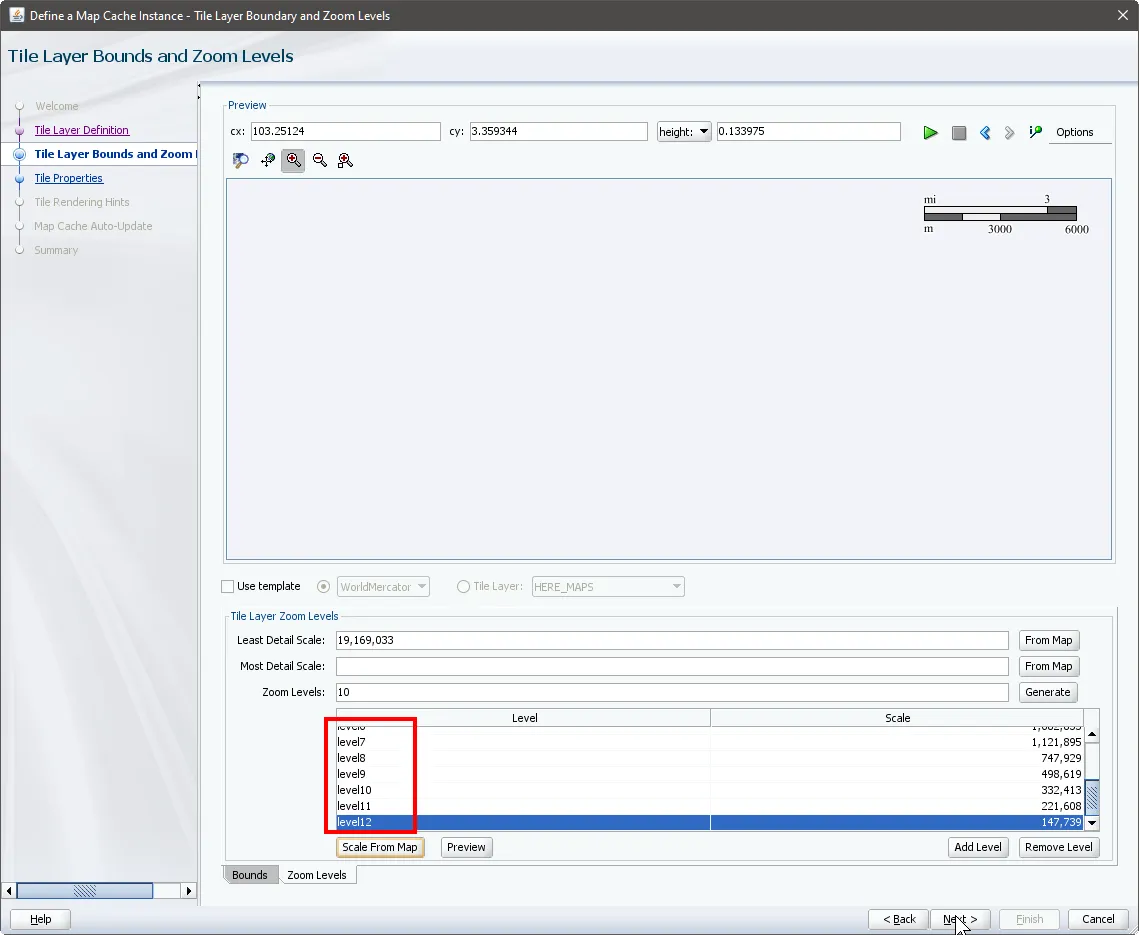Click the zoom levels table scrollbar thumb
This screenshot has height=935, width=1139.
[x=1092, y=796]
